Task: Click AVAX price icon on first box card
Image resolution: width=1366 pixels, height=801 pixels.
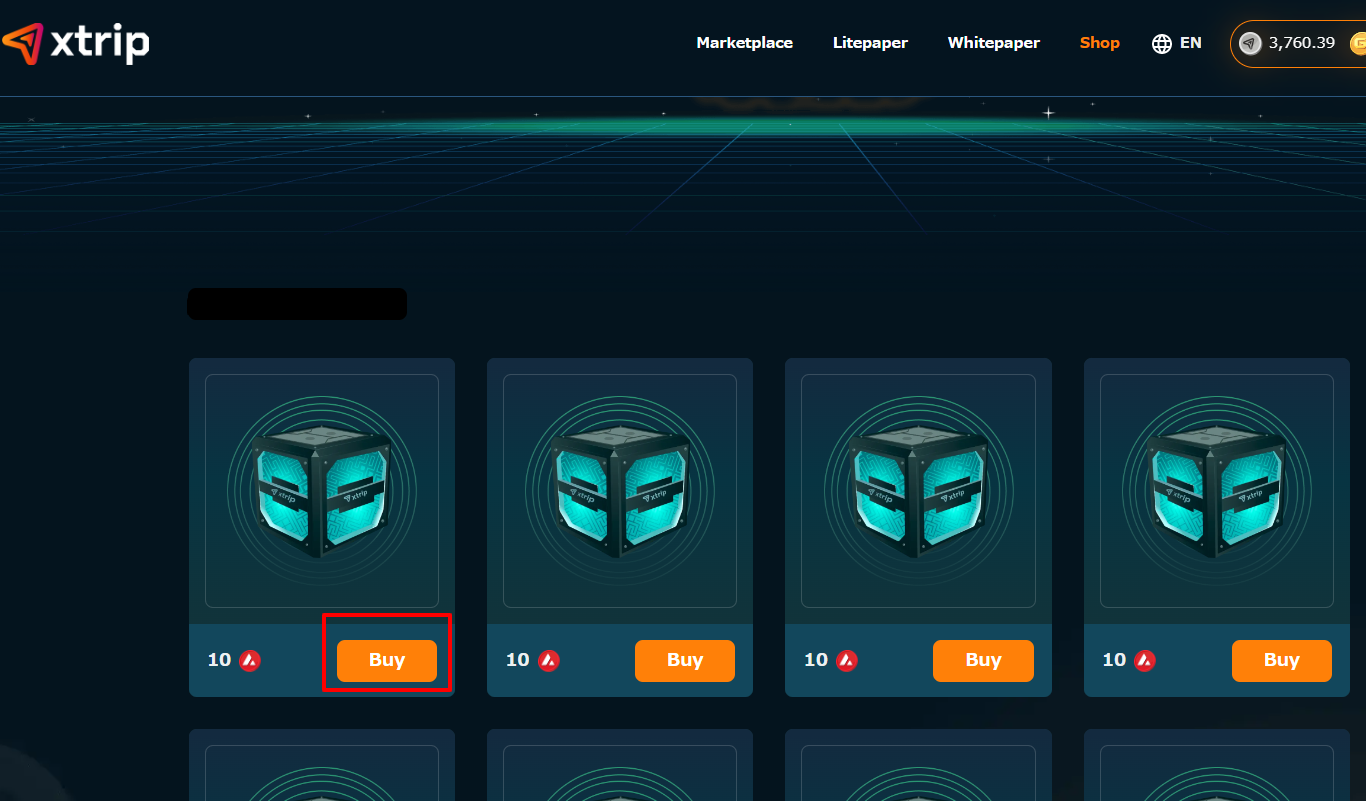Action: click(x=250, y=660)
